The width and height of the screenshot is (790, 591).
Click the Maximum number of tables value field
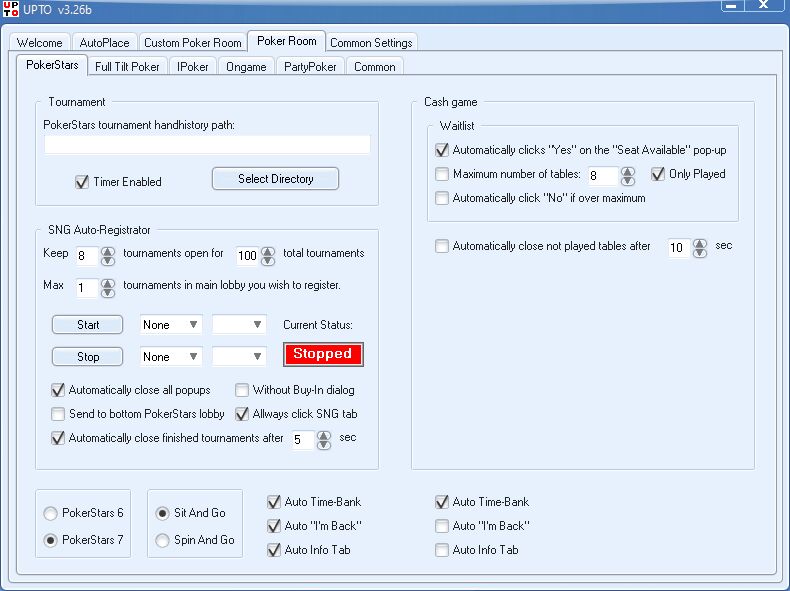(x=603, y=176)
